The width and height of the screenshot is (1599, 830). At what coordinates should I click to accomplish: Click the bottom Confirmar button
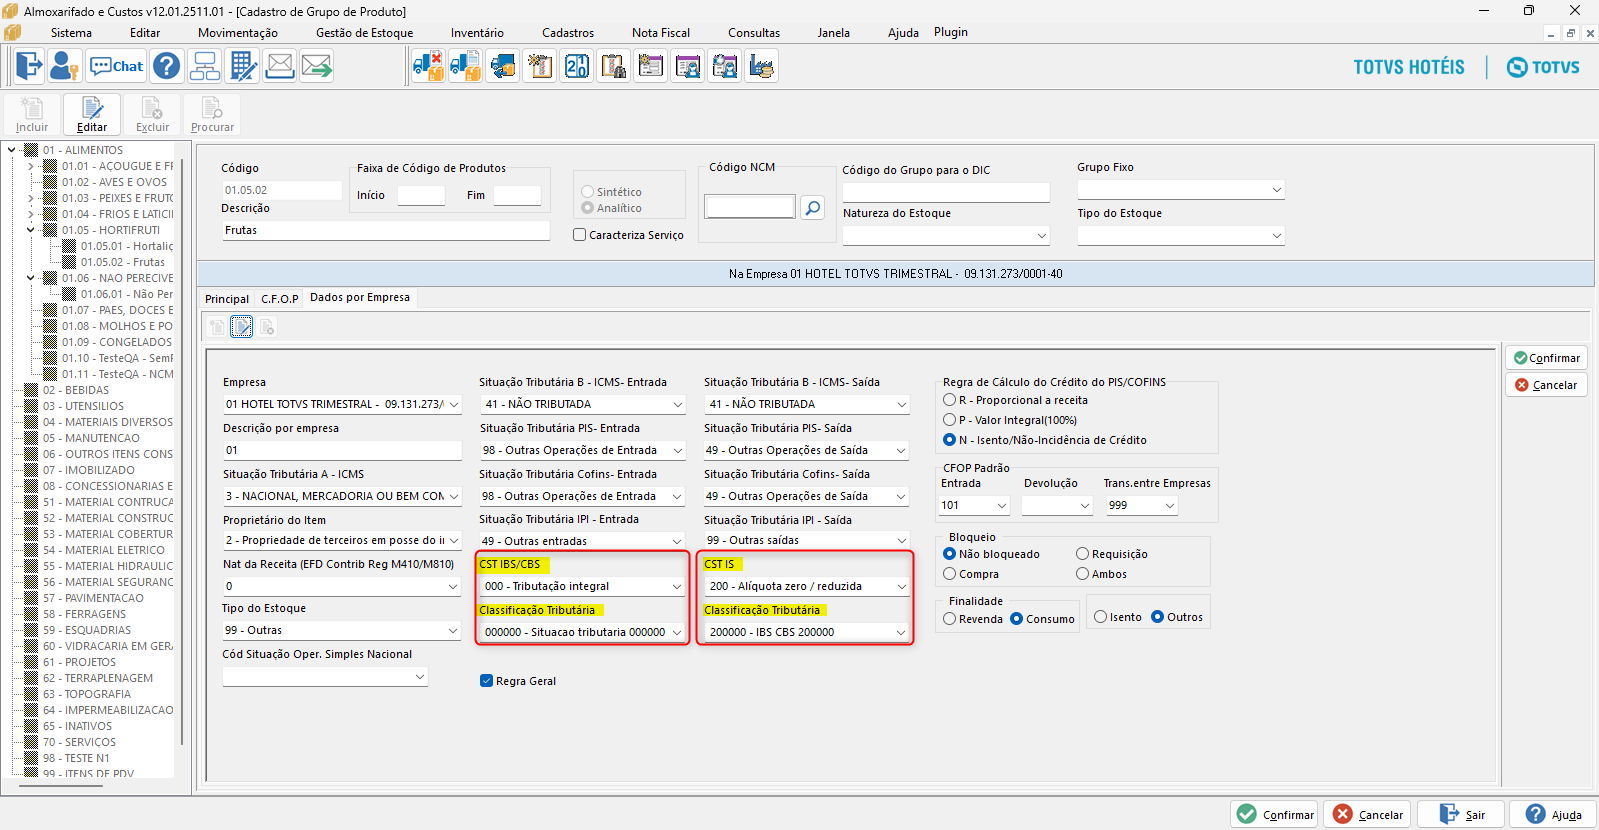click(1276, 814)
